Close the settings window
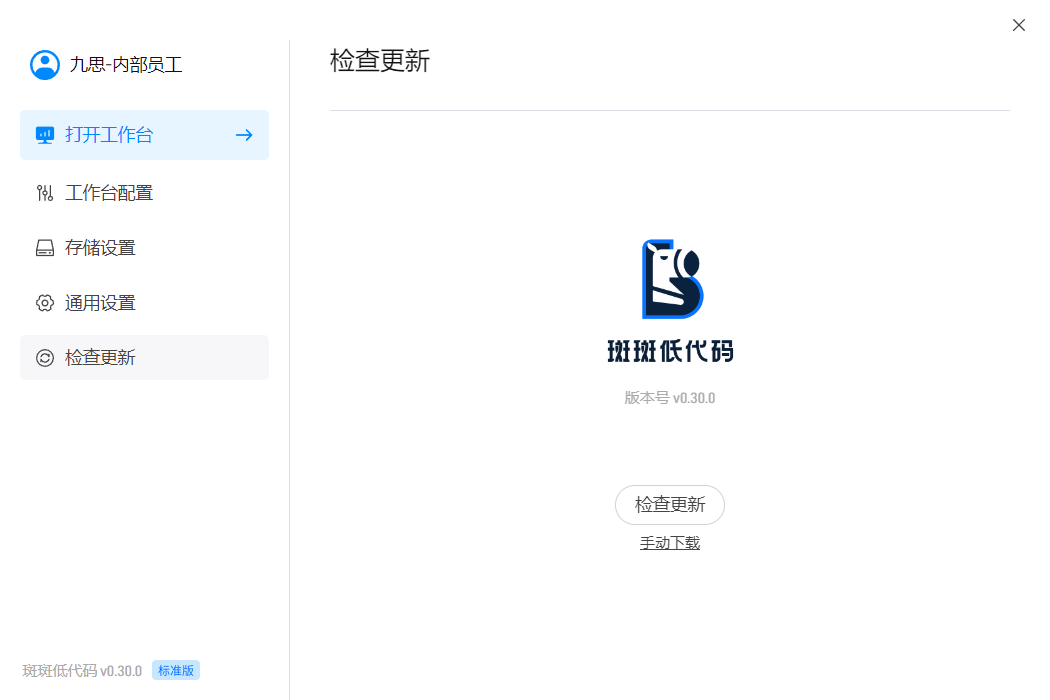The image size is (1050, 700). [1019, 25]
